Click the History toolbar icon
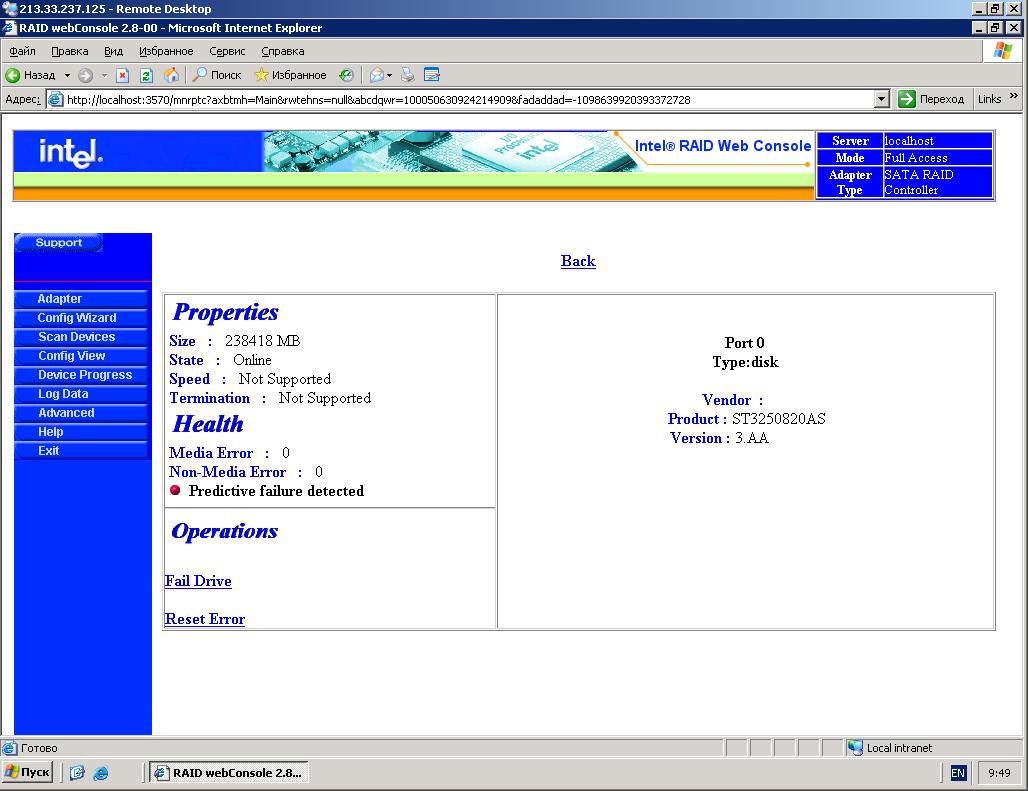Viewport: 1028px width, 791px height. point(346,75)
